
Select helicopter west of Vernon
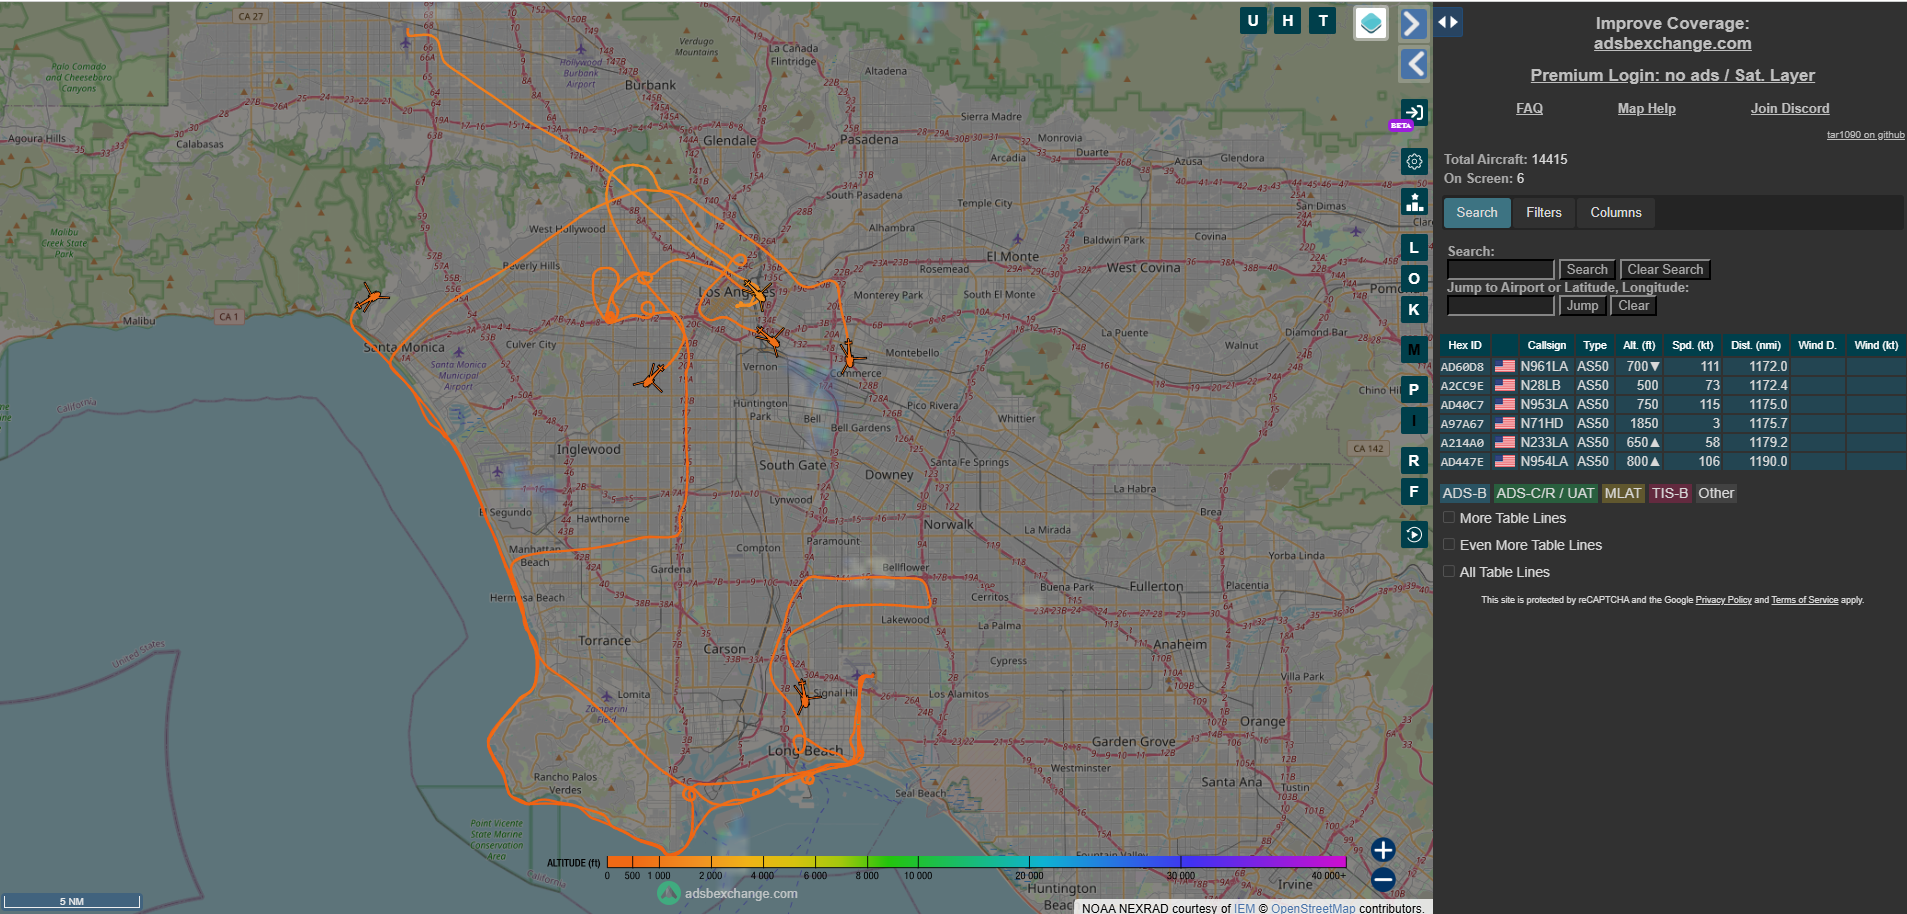[651, 378]
